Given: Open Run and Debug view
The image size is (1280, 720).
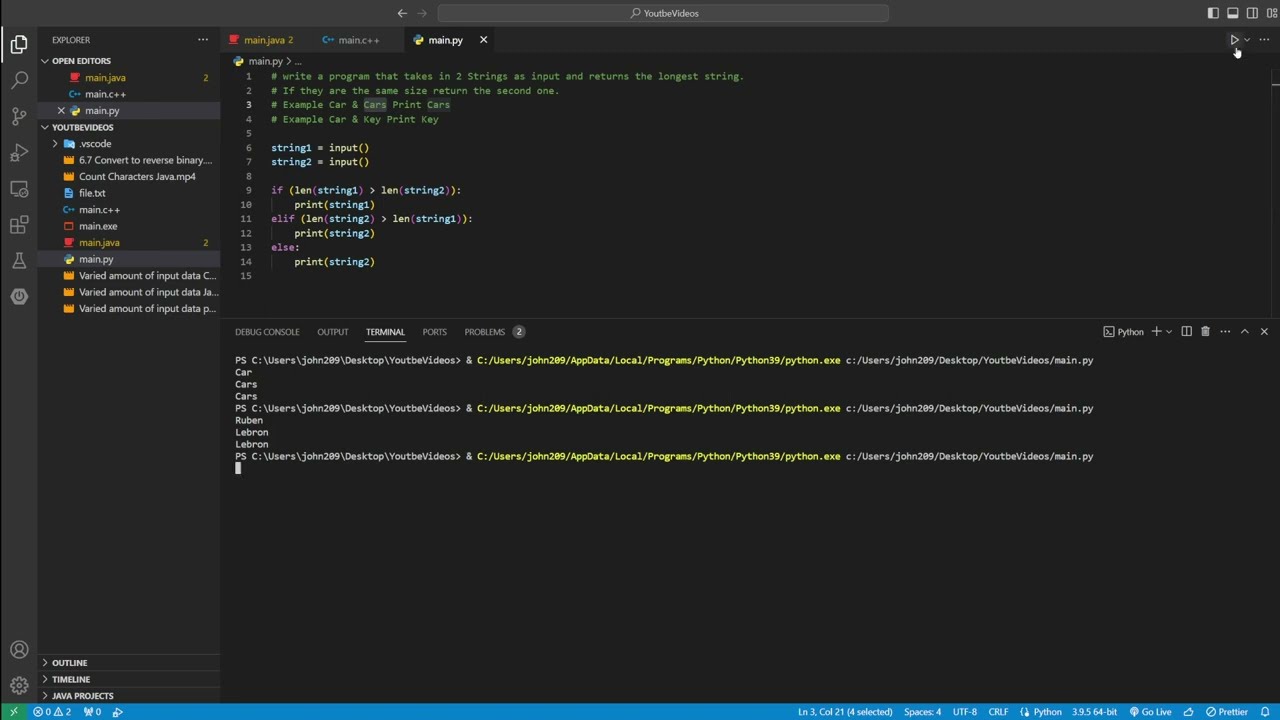Looking at the screenshot, I should tap(19, 153).
